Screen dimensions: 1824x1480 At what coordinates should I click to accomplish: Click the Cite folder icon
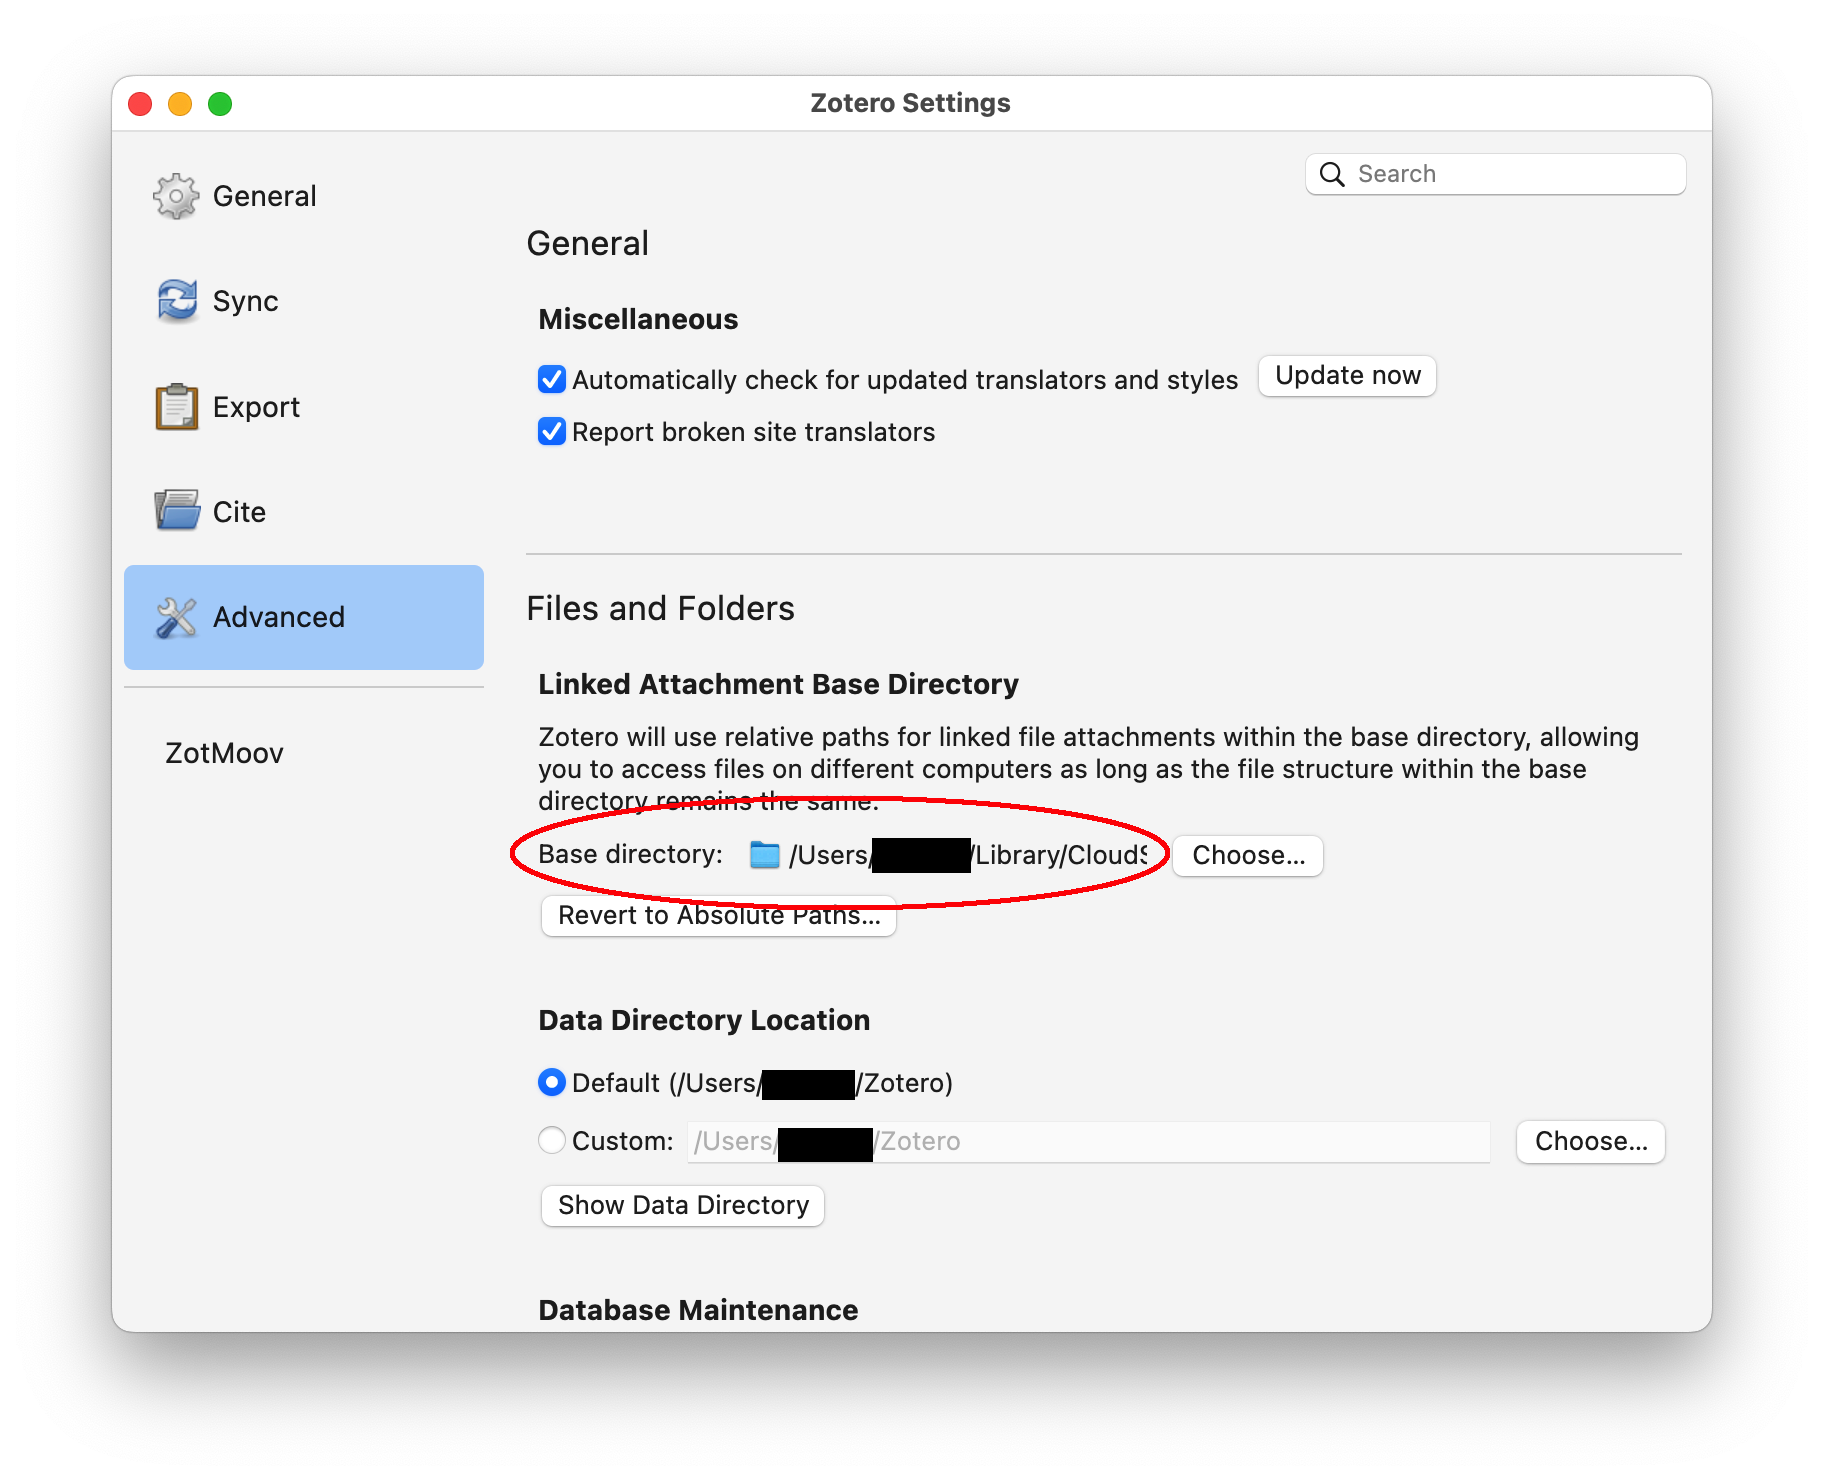(177, 511)
